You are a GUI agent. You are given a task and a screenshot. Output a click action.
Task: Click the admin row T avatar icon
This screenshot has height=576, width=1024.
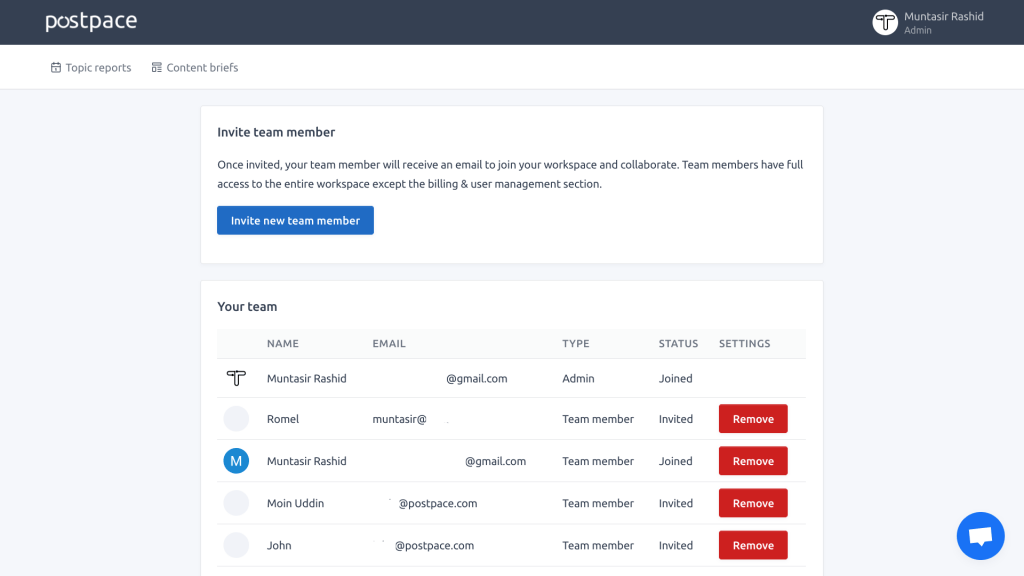[236, 378]
